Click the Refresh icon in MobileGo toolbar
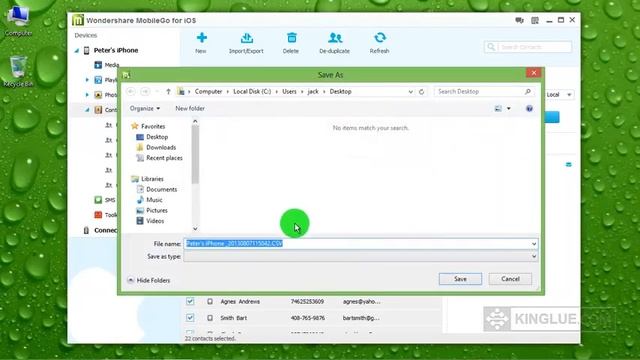Image resolution: width=640 pixels, height=360 pixels. (380, 38)
